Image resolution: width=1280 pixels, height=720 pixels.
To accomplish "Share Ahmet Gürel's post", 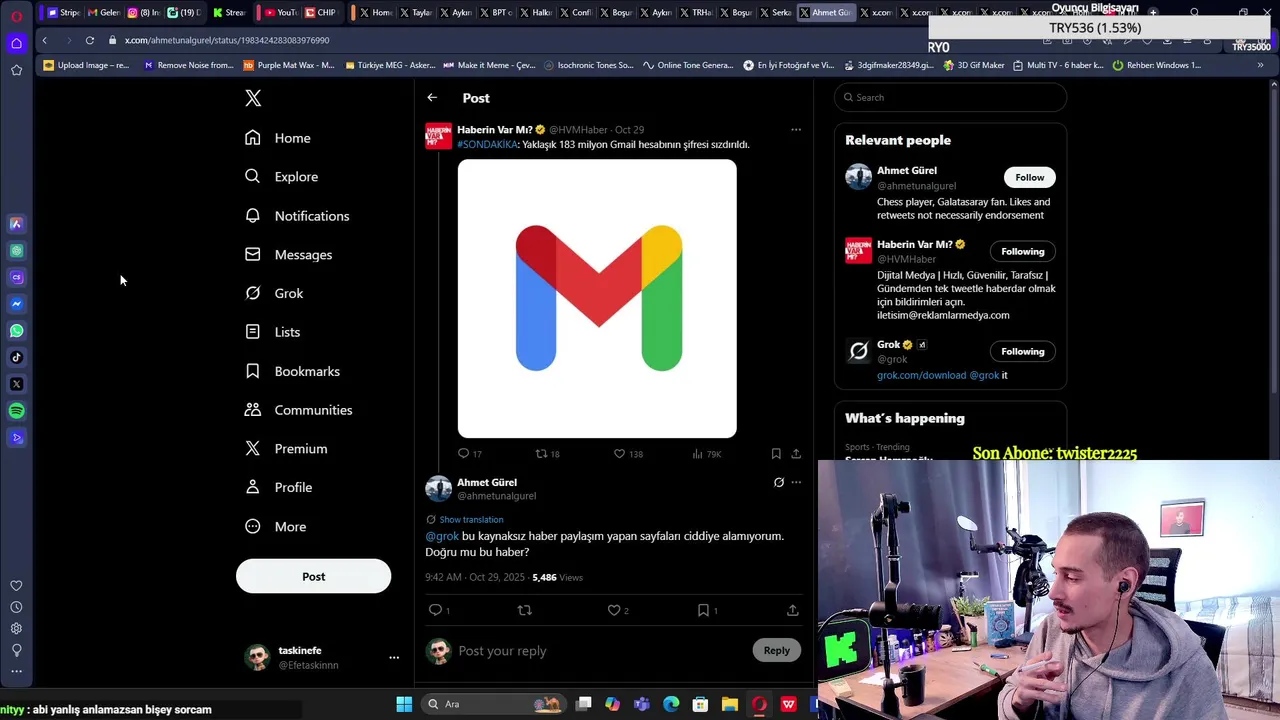I will [792, 610].
